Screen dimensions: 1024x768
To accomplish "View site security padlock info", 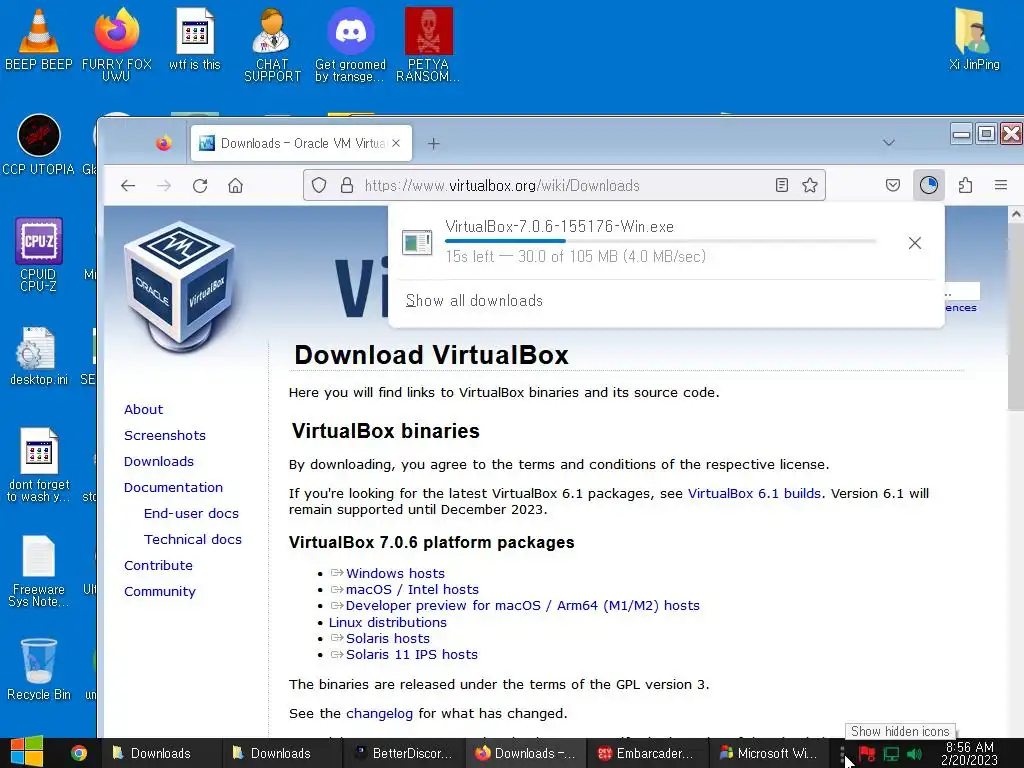I will [x=347, y=185].
